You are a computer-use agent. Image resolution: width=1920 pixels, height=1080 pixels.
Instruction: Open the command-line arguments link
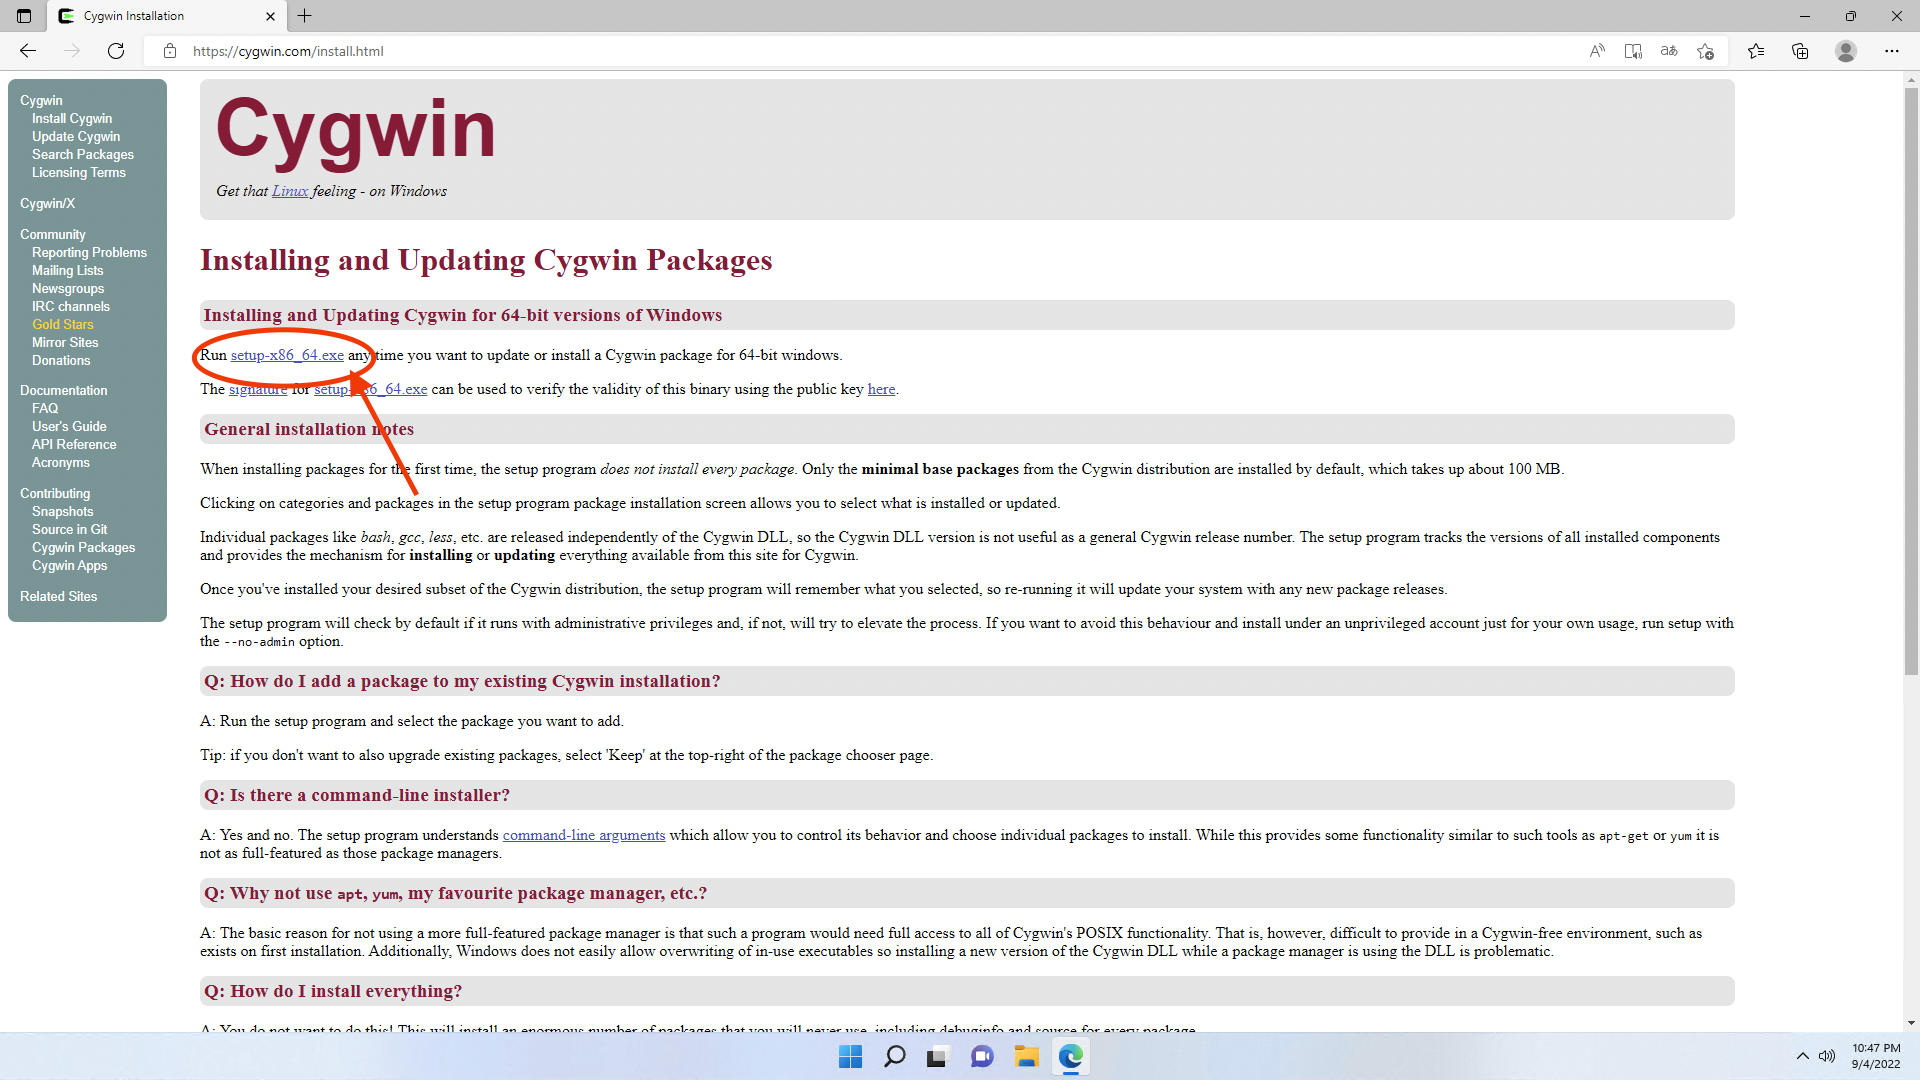pos(583,835)
